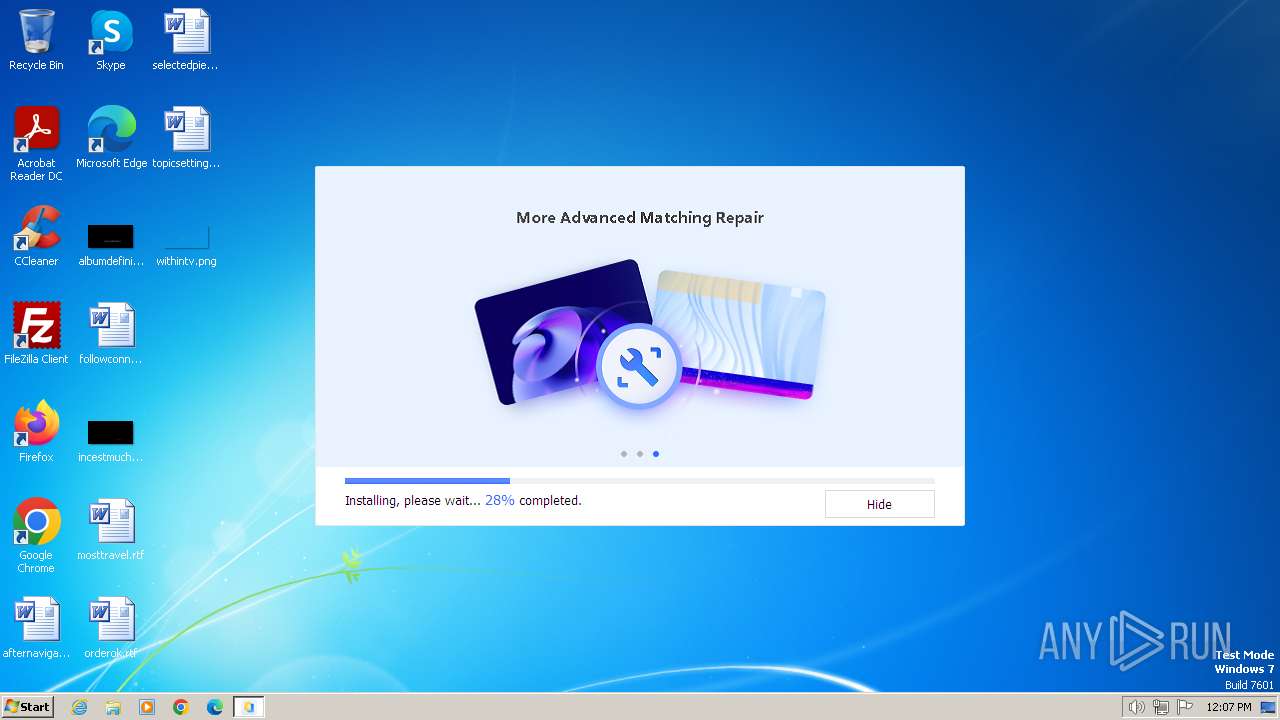Image resolution: width=1280 pixels, height=720 pixels.
Task: Select the selectedpie Word document icon
Action: pos(186,41)
